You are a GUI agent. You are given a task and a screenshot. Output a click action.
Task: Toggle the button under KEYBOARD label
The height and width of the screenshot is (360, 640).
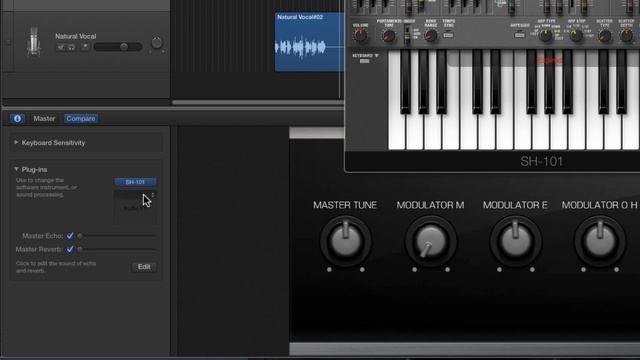tap(364, 61)
